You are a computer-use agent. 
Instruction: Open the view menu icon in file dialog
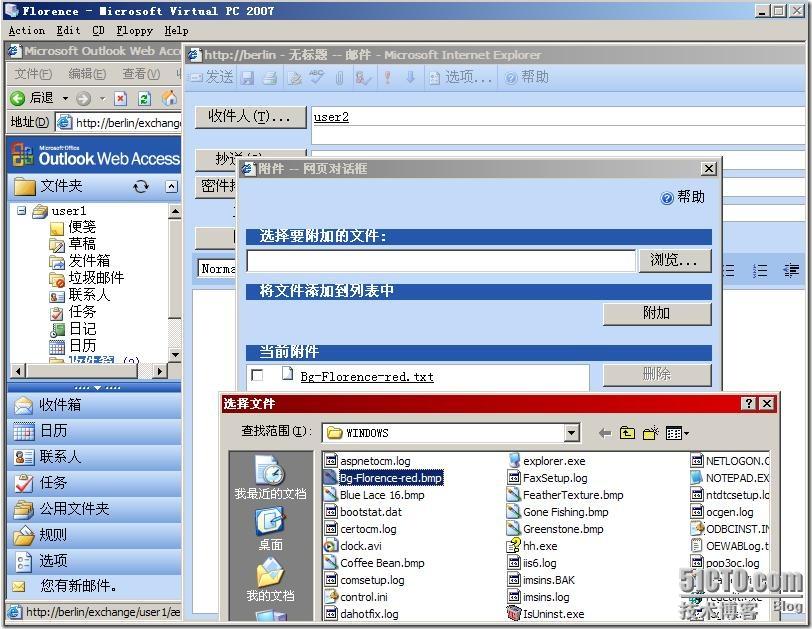pos(677,433)
